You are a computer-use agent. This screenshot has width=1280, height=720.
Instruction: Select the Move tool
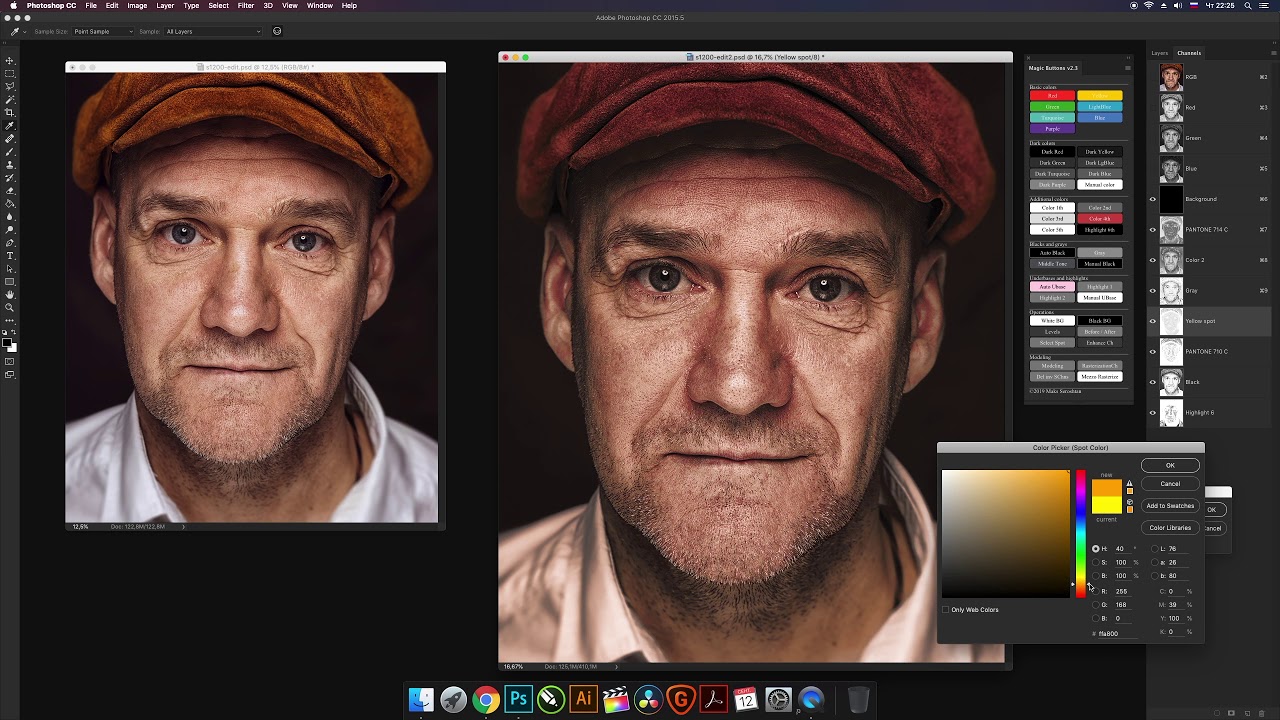[x=9, y=60]
